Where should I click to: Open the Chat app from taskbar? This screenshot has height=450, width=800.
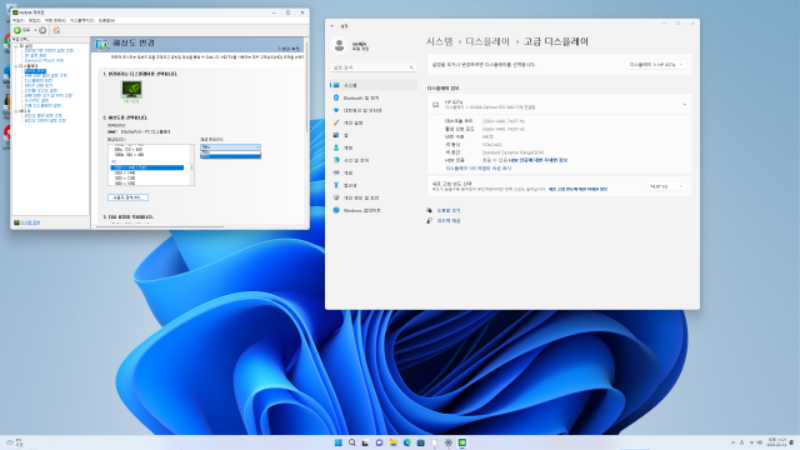click(379, 442)
